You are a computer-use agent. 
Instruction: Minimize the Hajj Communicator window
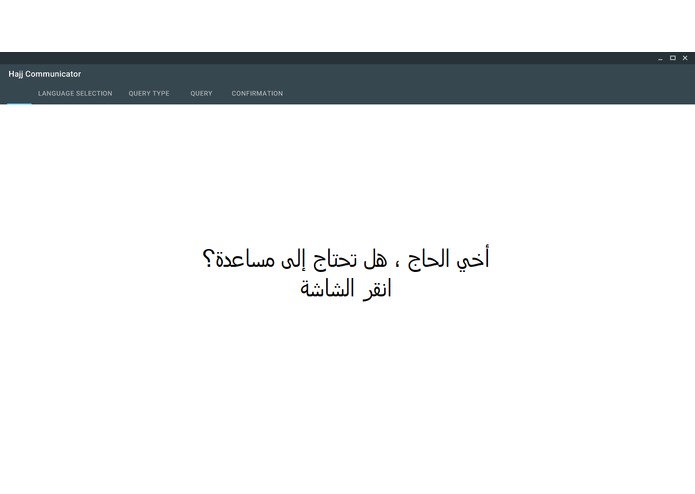coord(660,58)
